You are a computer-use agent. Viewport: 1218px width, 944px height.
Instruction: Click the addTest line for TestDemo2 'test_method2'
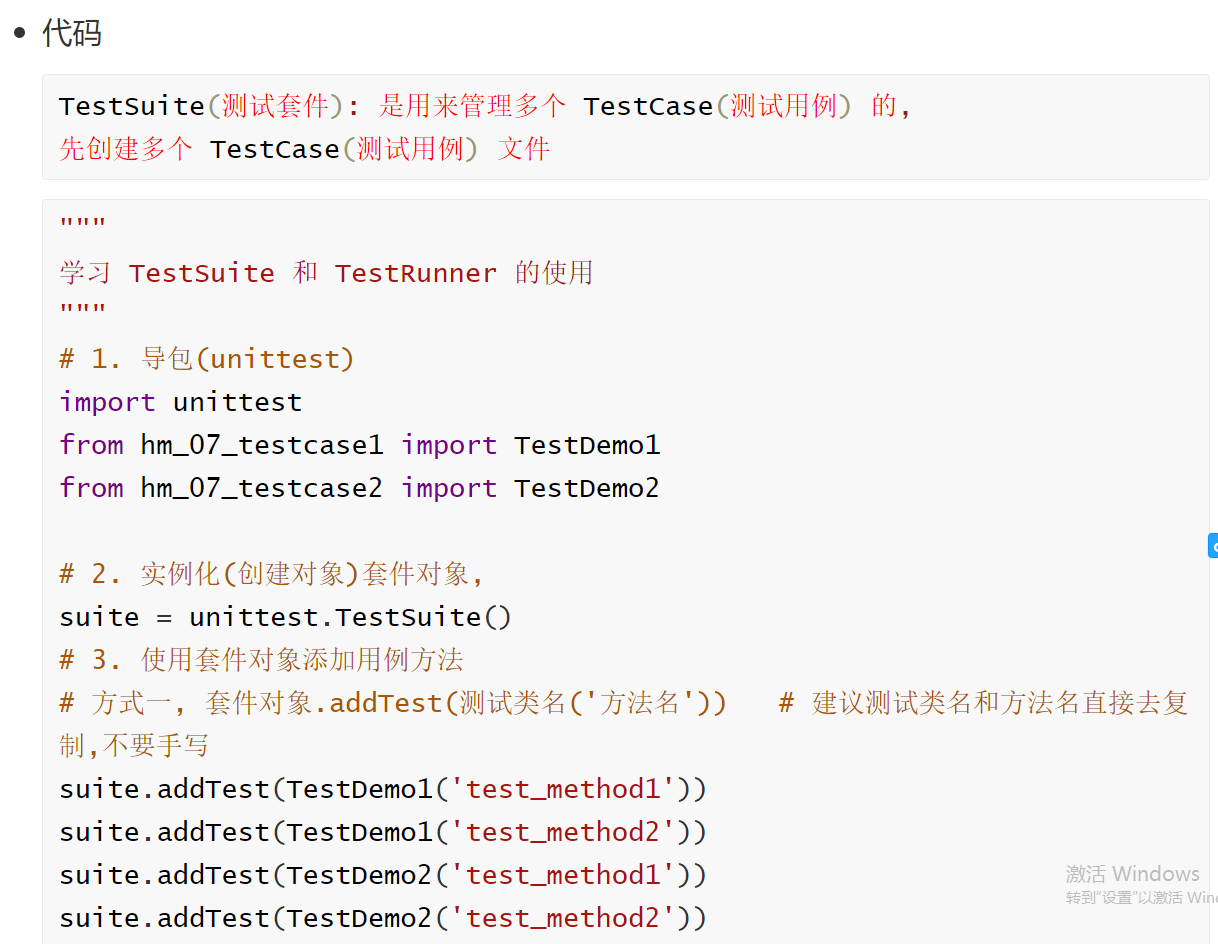pos(383,918)
